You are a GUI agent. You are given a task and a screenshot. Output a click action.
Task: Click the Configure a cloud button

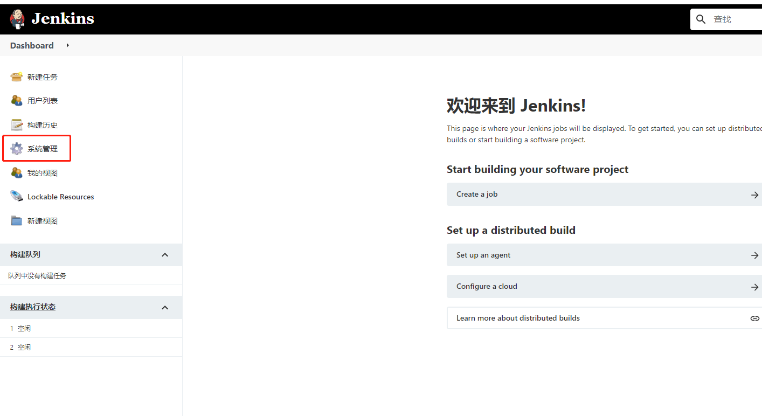click(604, 287)
